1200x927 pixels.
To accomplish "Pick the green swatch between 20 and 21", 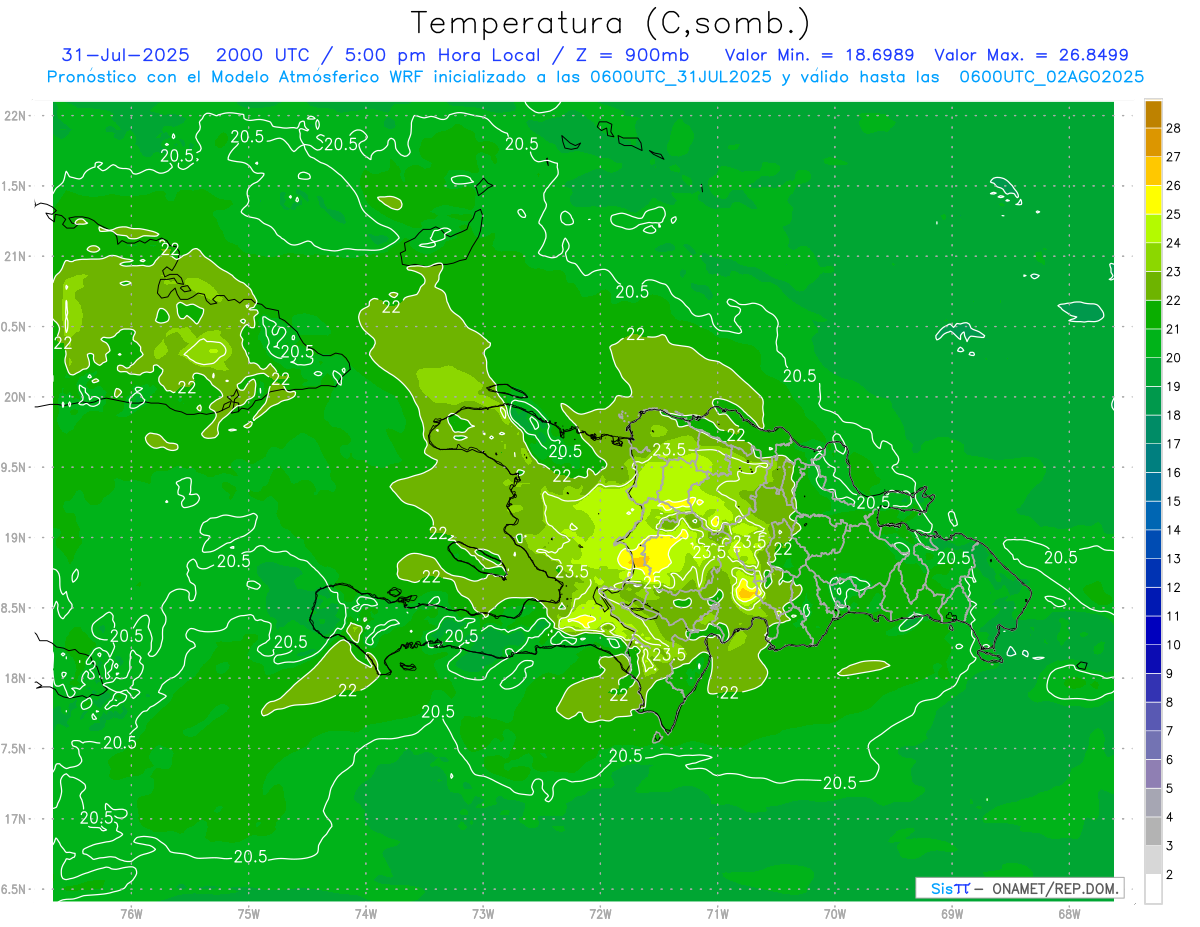I will 1154,343.
